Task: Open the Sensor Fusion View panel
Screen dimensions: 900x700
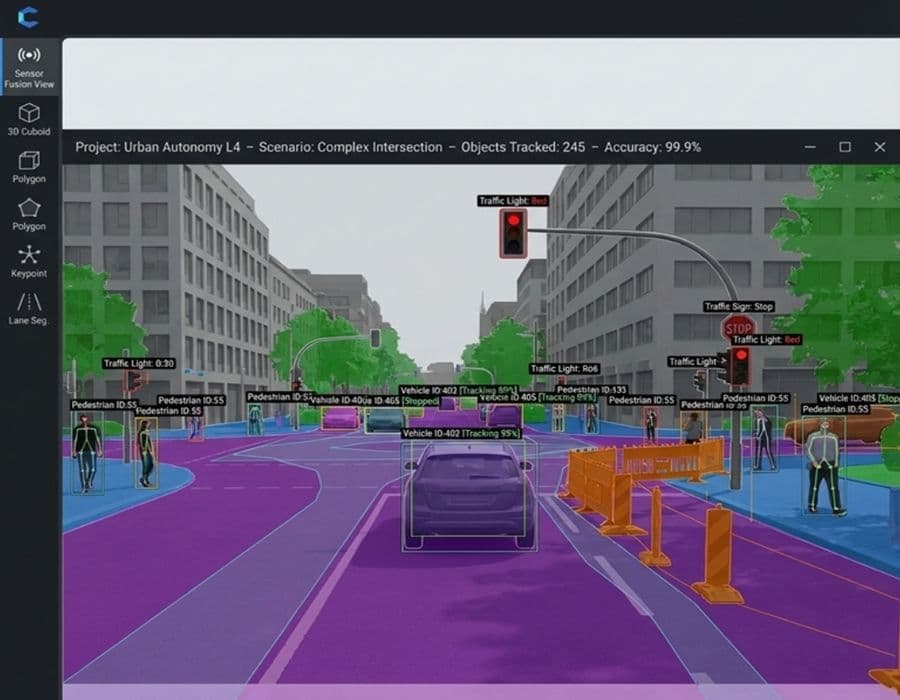Action: 29,66
